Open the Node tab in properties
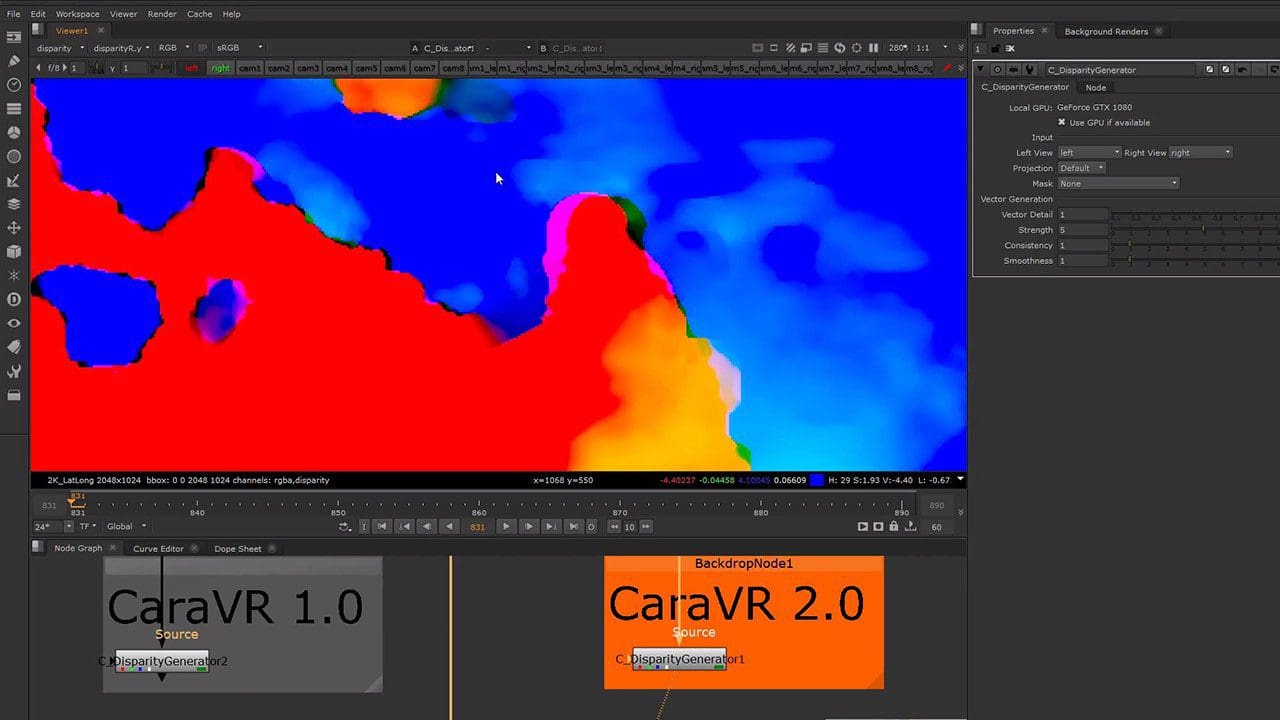 [x=1096, y=87]
